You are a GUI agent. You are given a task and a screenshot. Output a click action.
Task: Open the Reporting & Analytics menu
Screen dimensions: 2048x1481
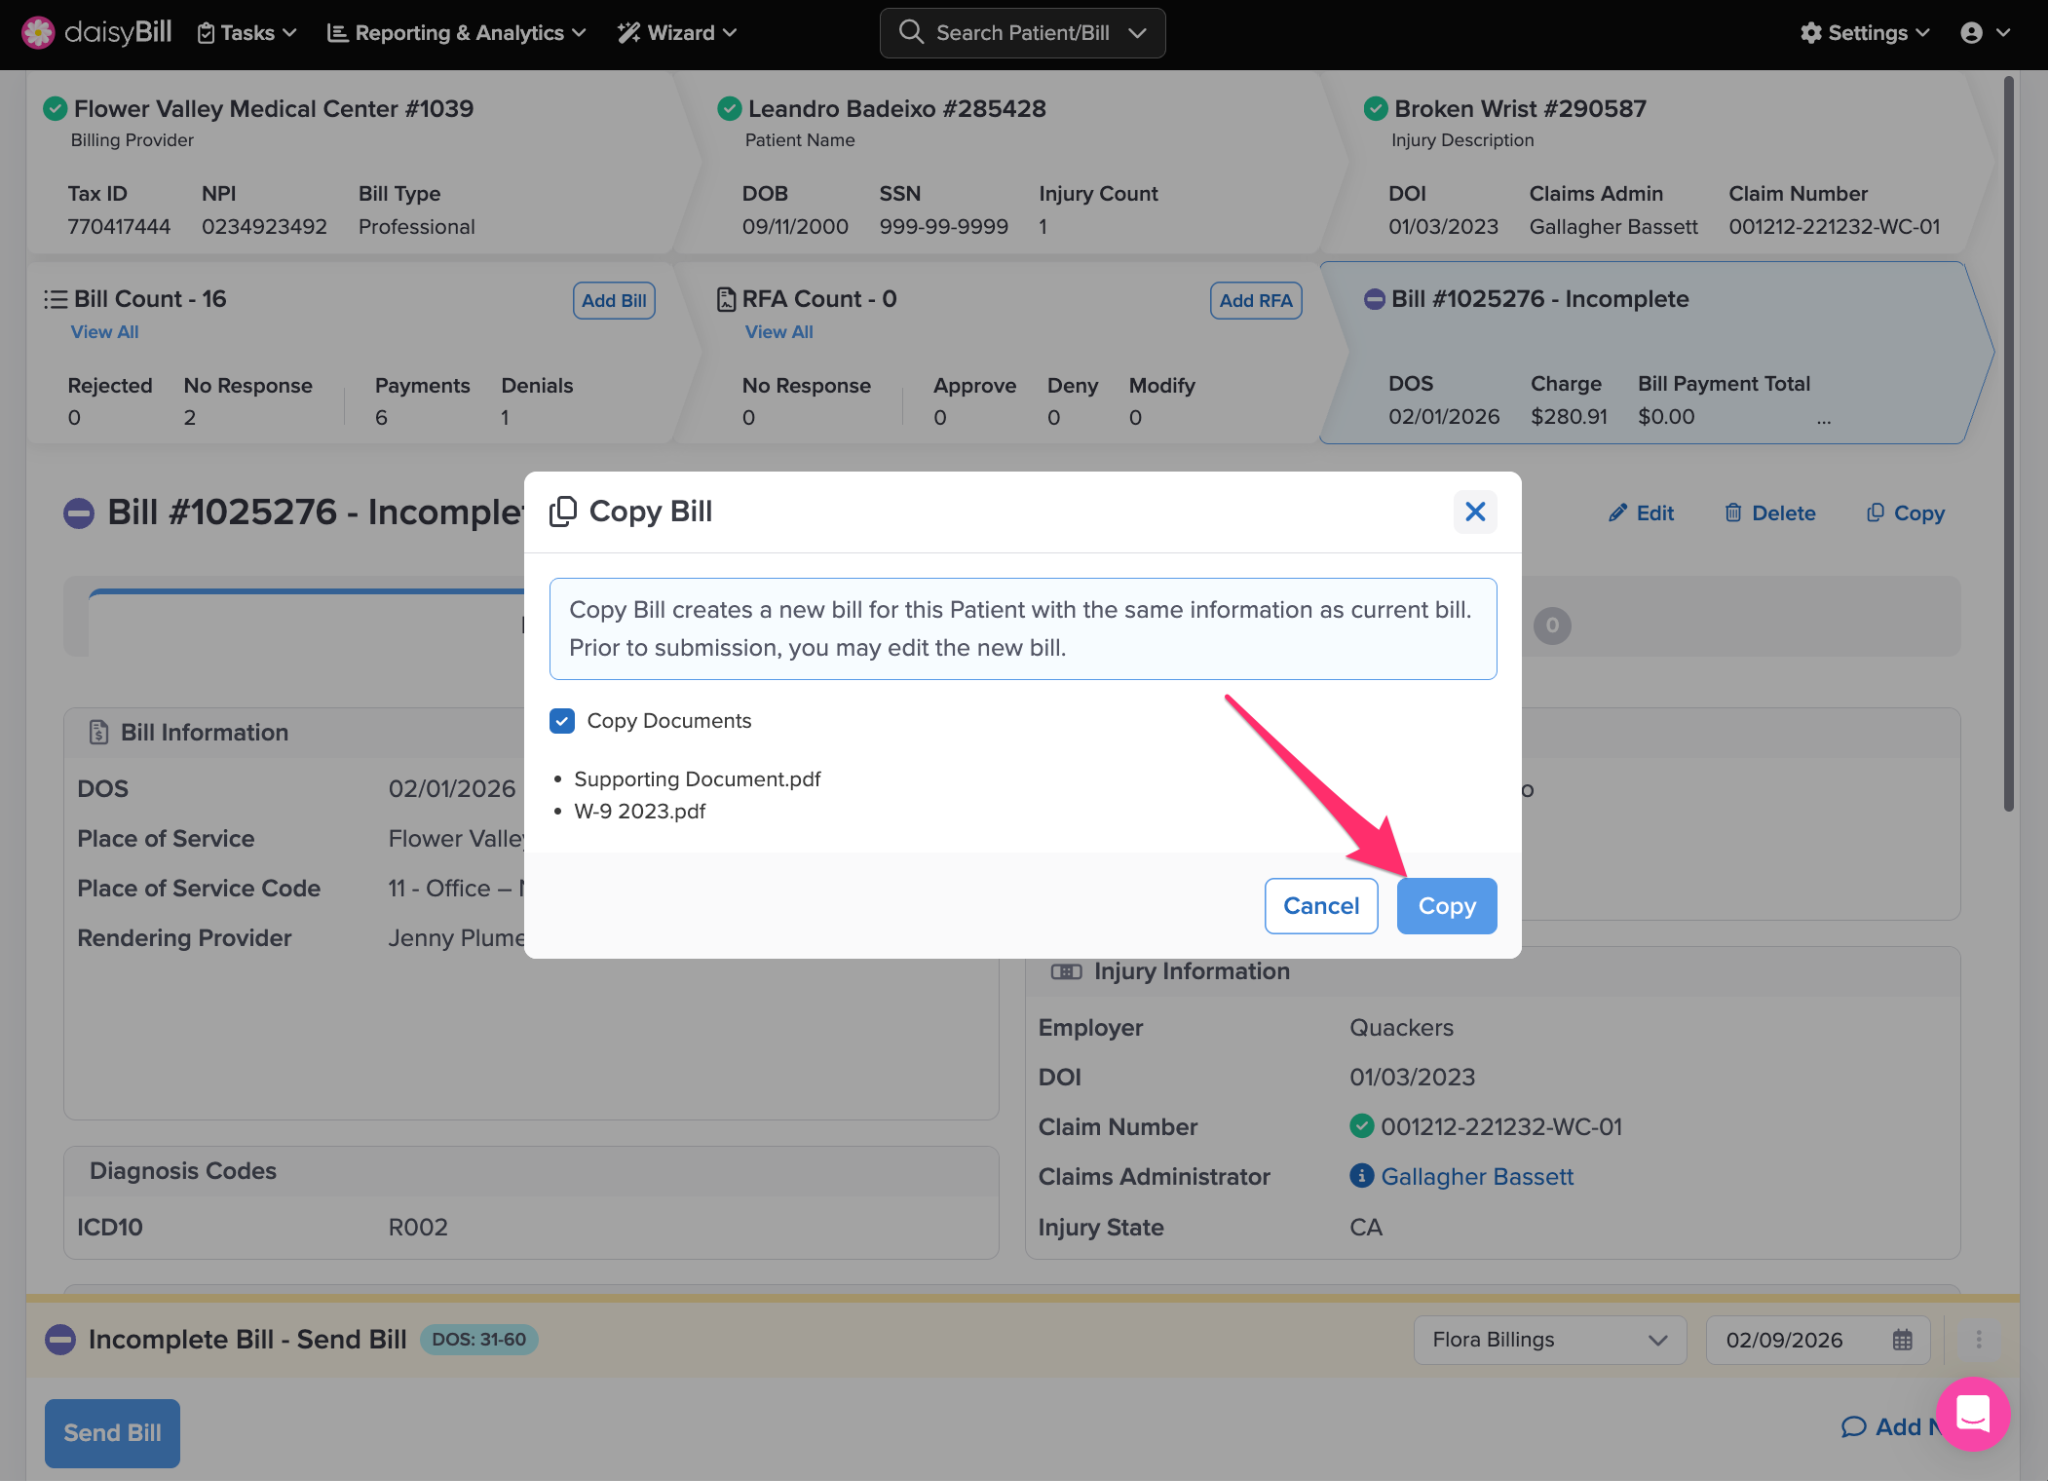tap(456, 32)
